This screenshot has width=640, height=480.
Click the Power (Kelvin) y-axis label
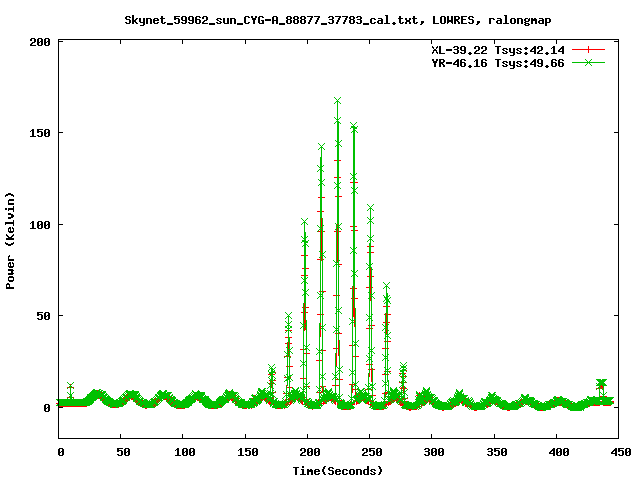[10, 241]
